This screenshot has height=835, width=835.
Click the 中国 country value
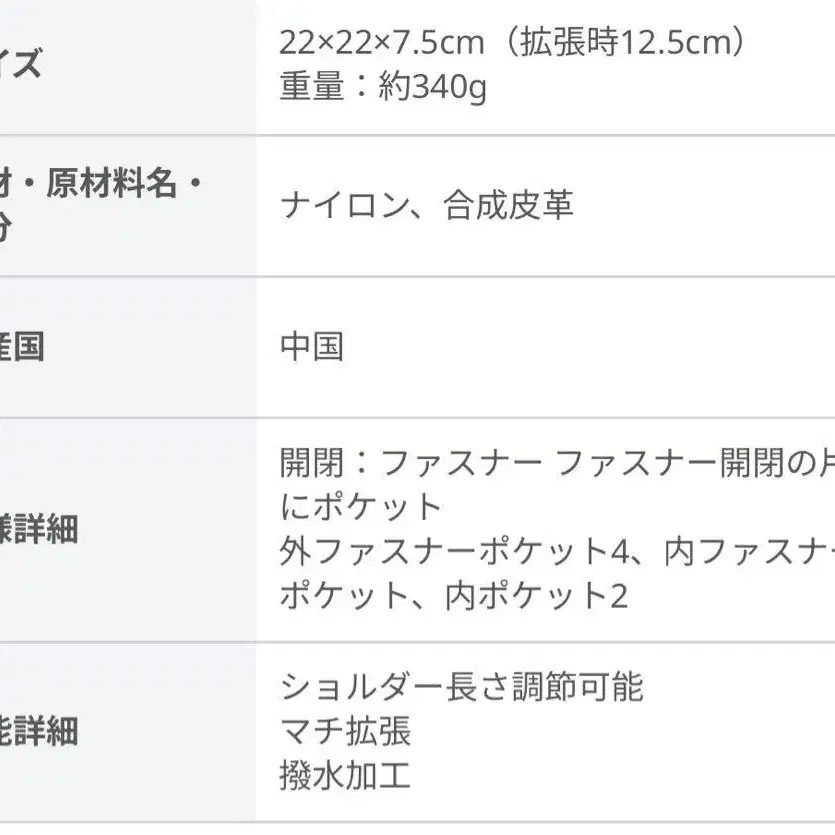[x=312, y=347]
